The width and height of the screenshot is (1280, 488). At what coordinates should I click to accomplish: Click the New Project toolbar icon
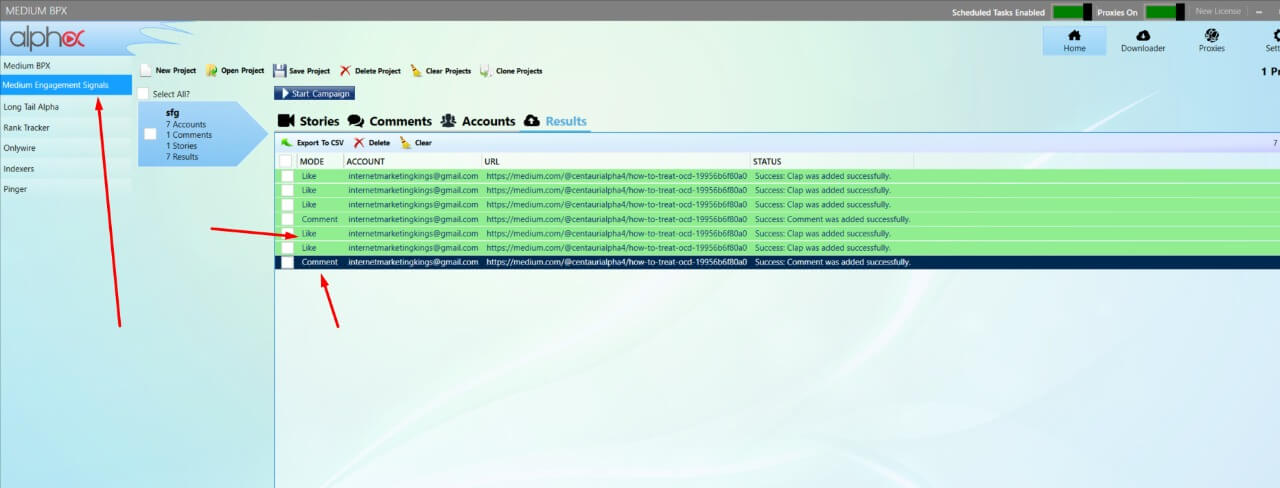(x=146, y=71)
